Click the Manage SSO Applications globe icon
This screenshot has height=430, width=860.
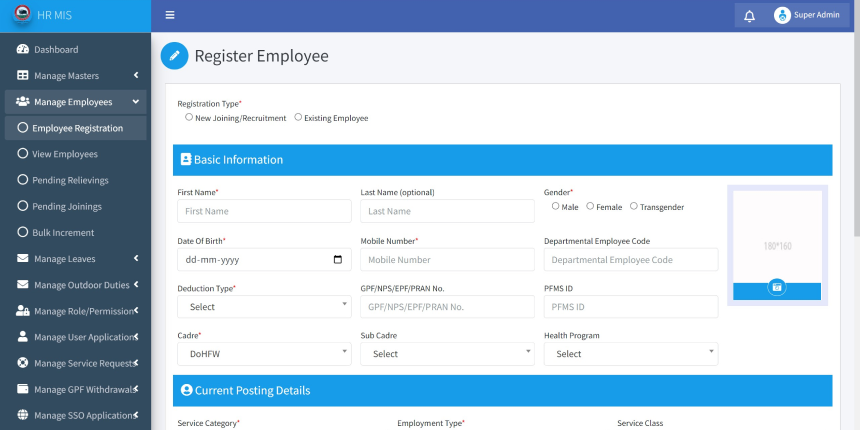[x=22, y=415]
